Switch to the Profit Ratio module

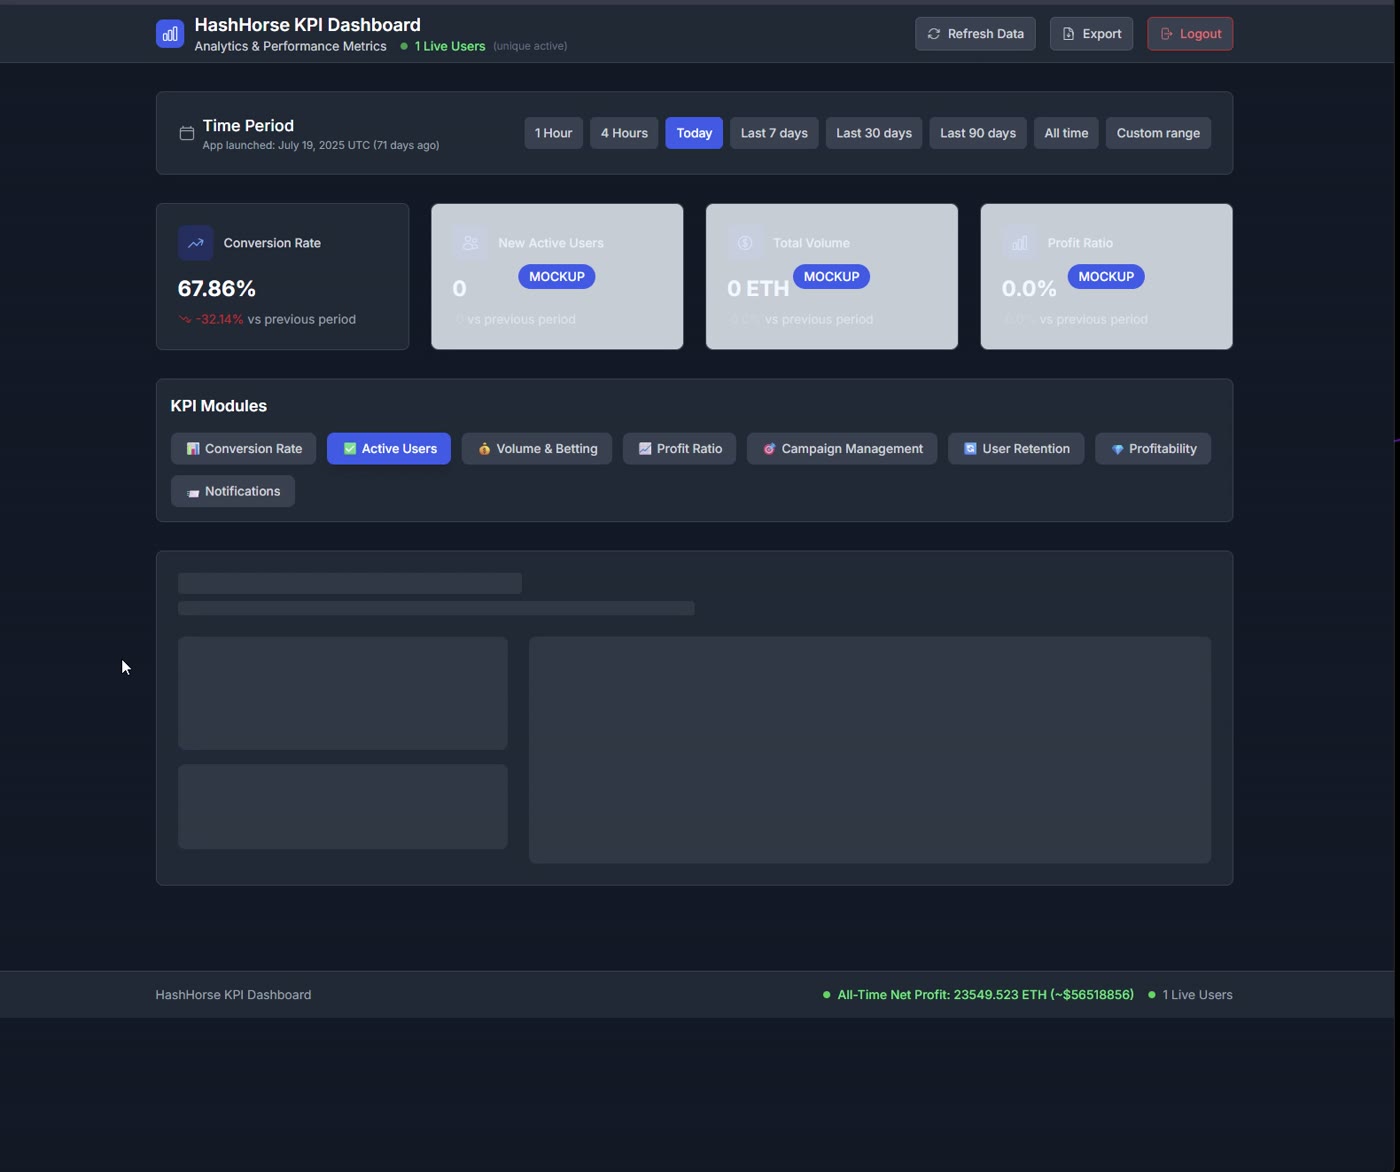pyautogui.click(x=680, y=449)
